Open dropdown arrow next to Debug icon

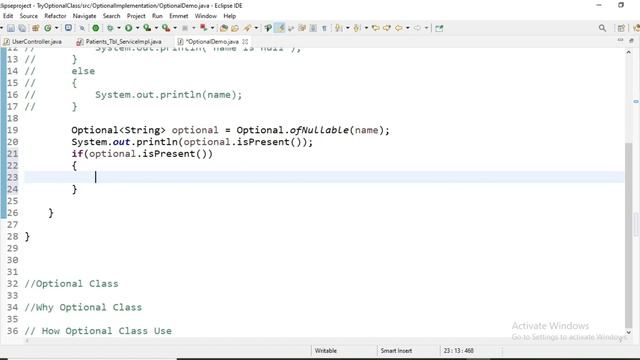[119, 28]
